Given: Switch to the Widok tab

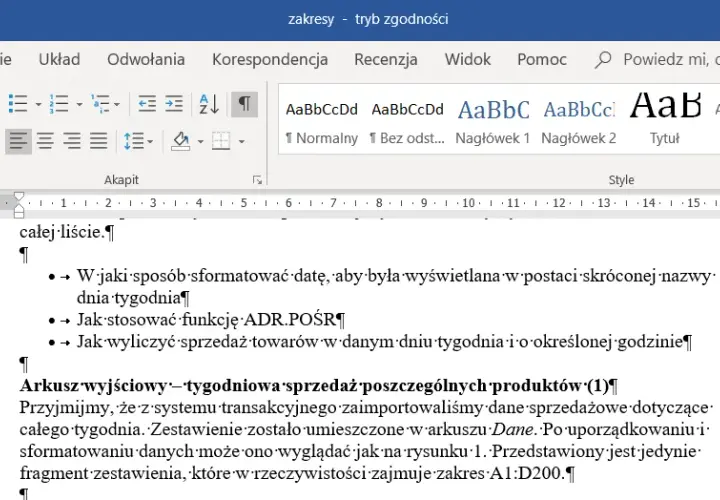Looking at the screenshot, I should pos(467,59).
